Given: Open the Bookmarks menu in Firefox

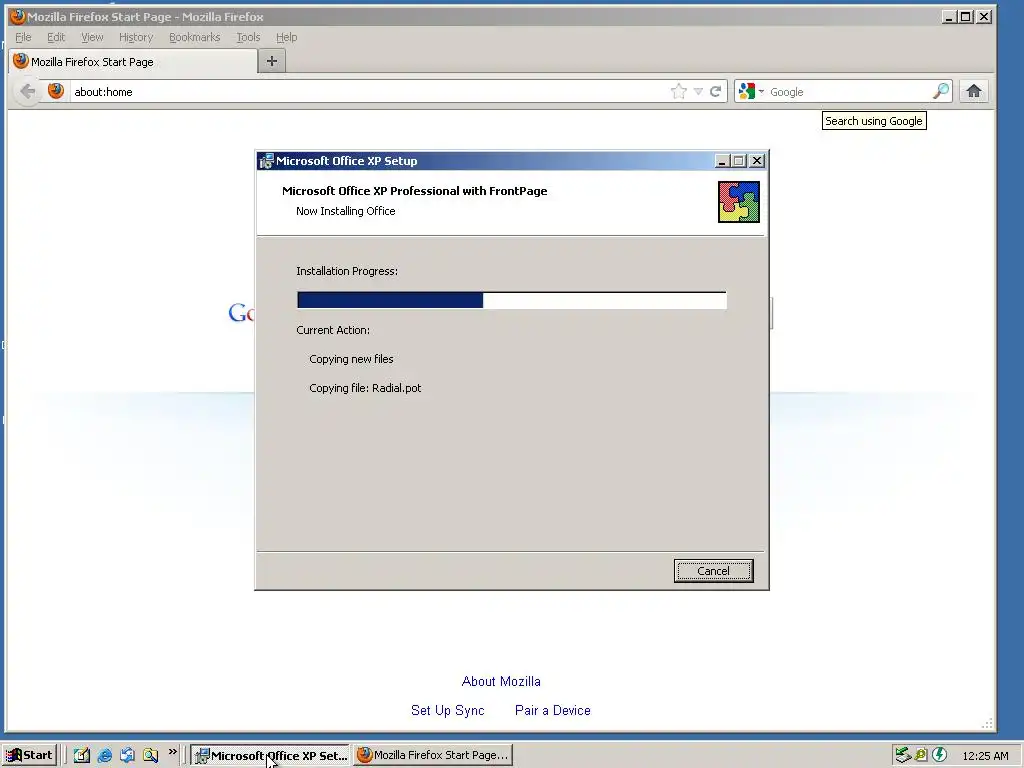Looking at the screenshot, I should [195, 37].
